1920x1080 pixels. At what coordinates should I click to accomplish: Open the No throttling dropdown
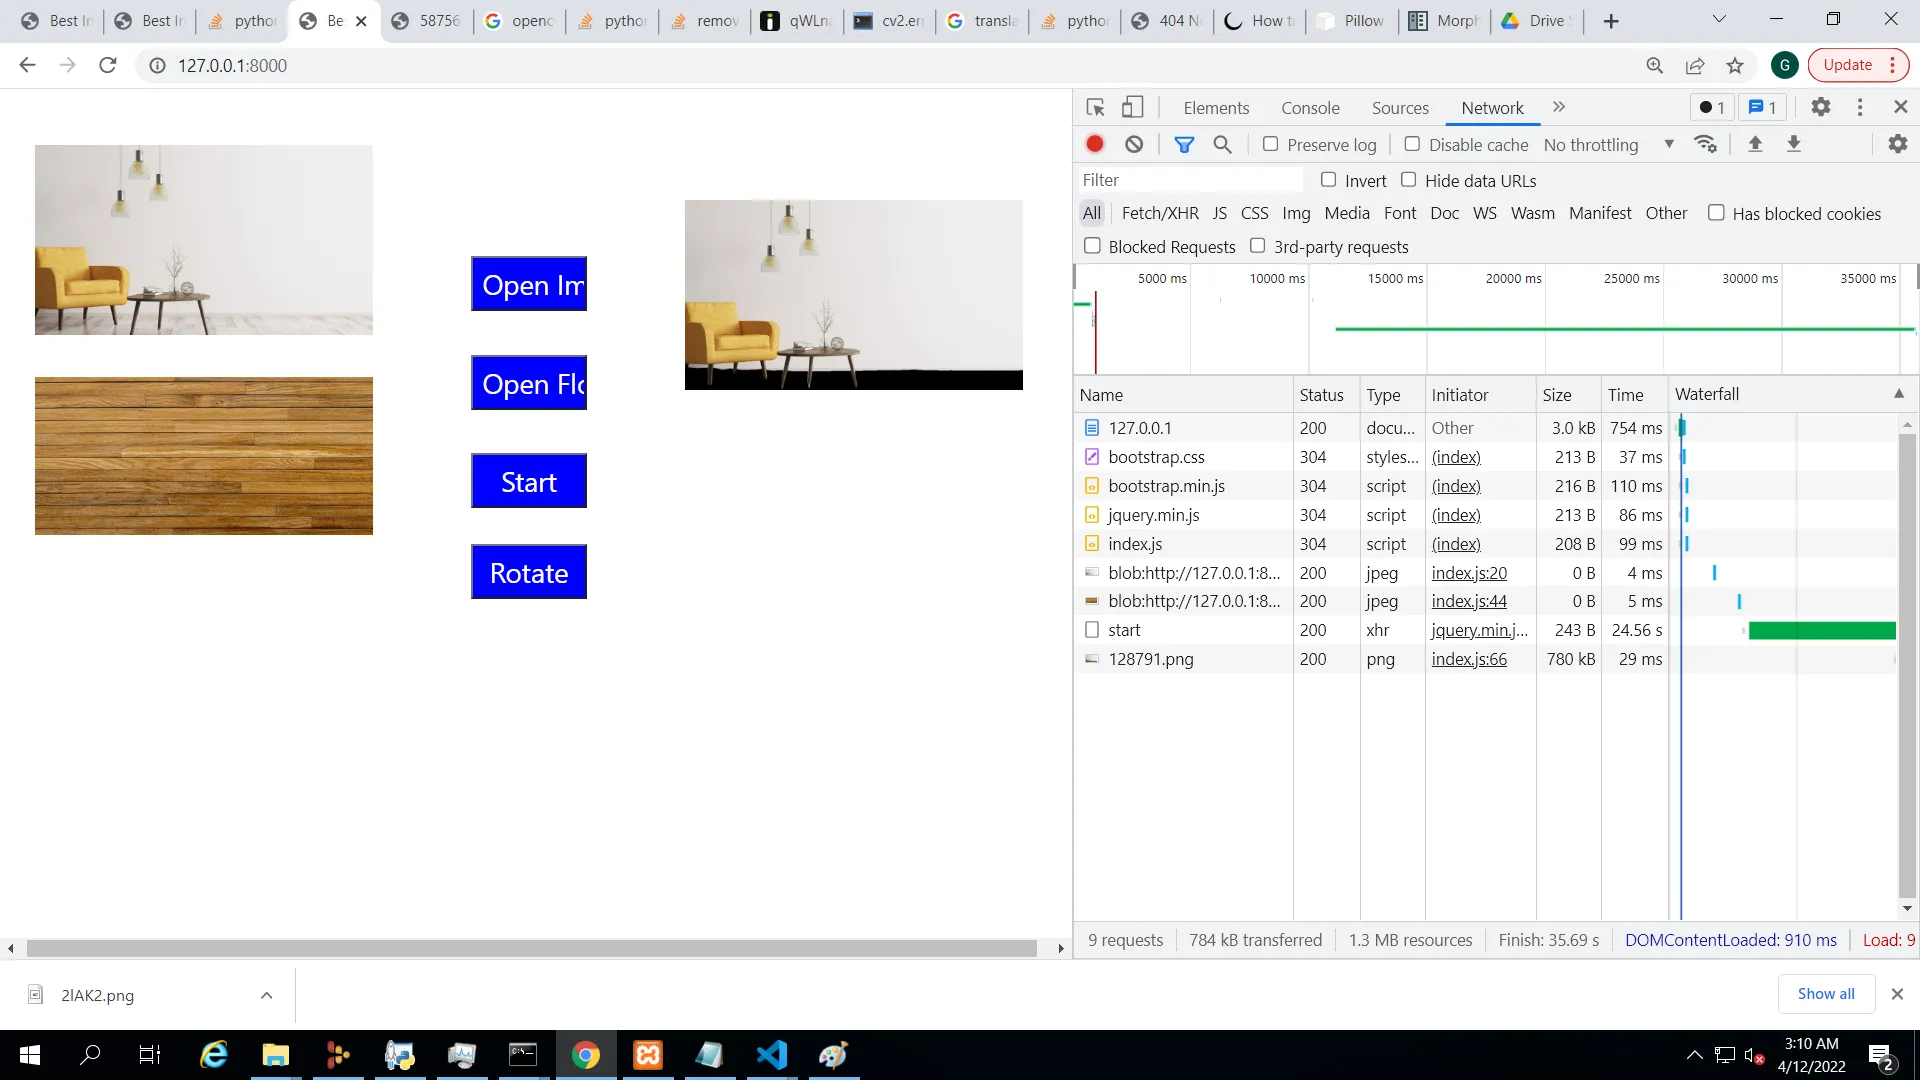(x=1608, y=145)
